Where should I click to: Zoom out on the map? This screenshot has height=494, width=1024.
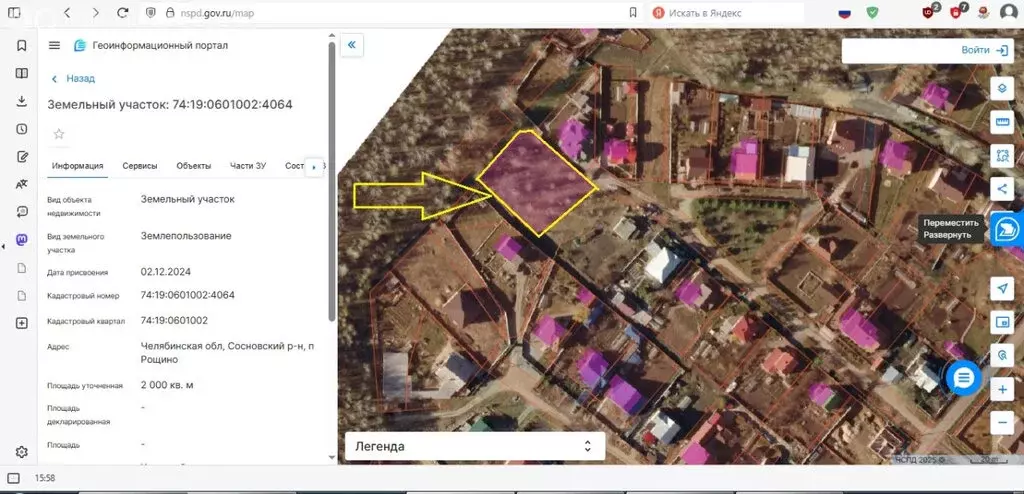1003,422
